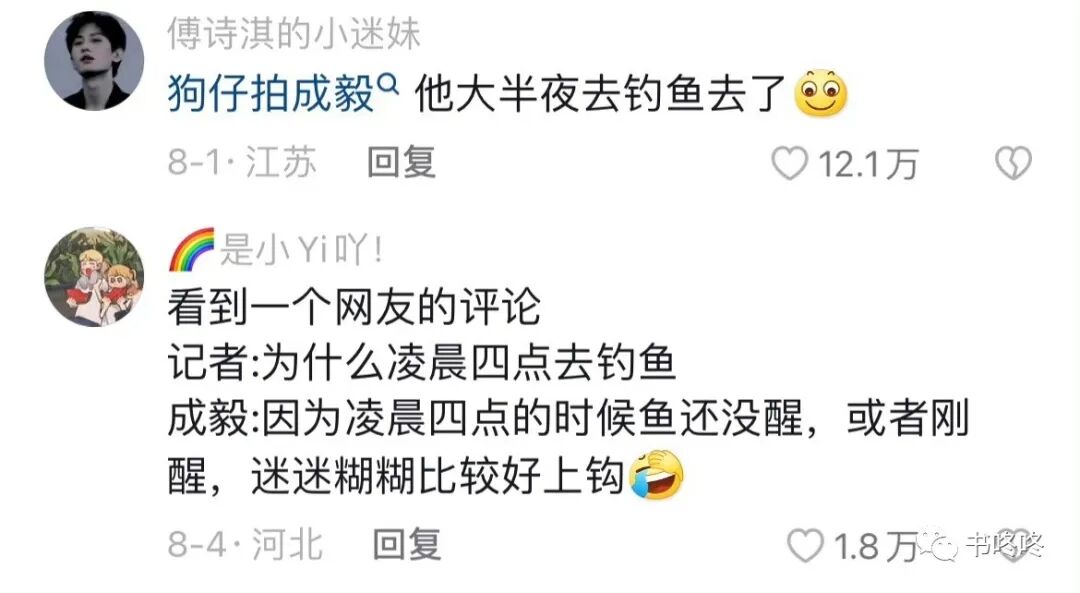Click the WeChat logo in the watermark
This screenshot has height=593, width=1080.
[x=939, y=544]
